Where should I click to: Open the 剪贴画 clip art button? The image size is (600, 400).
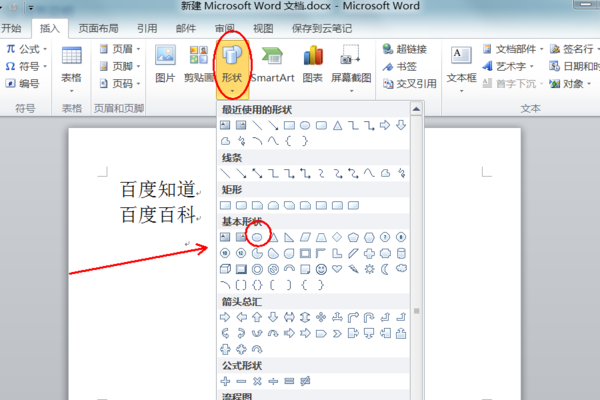click(x=199, y=64)
